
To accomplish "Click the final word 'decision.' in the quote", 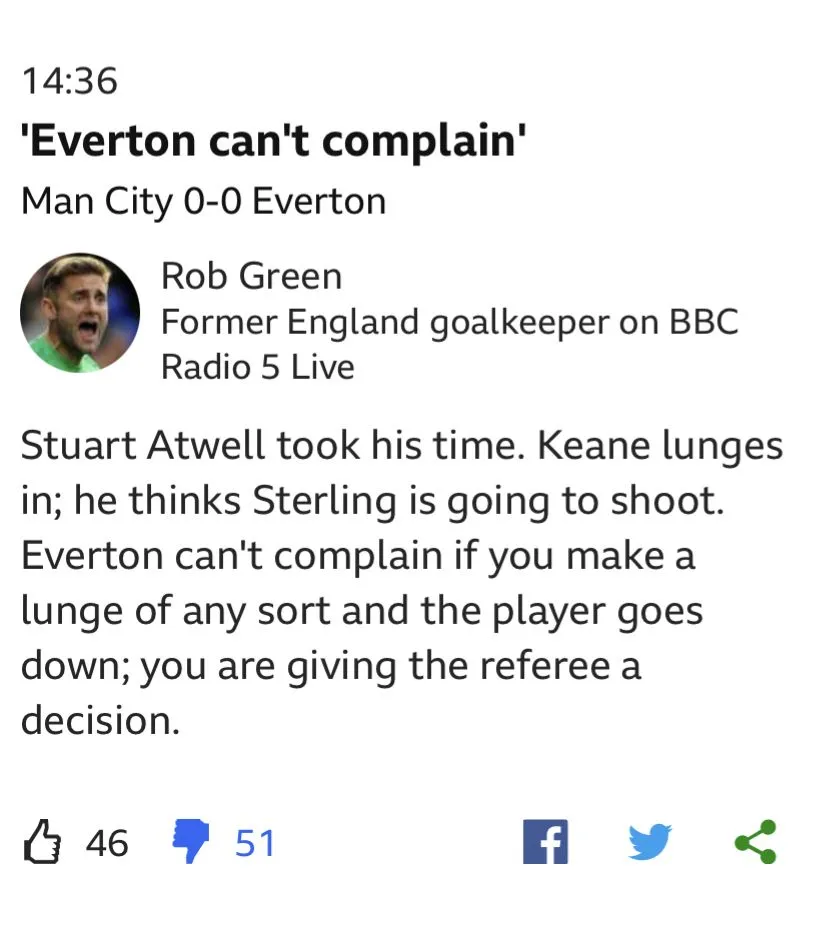I will [100, 721].
